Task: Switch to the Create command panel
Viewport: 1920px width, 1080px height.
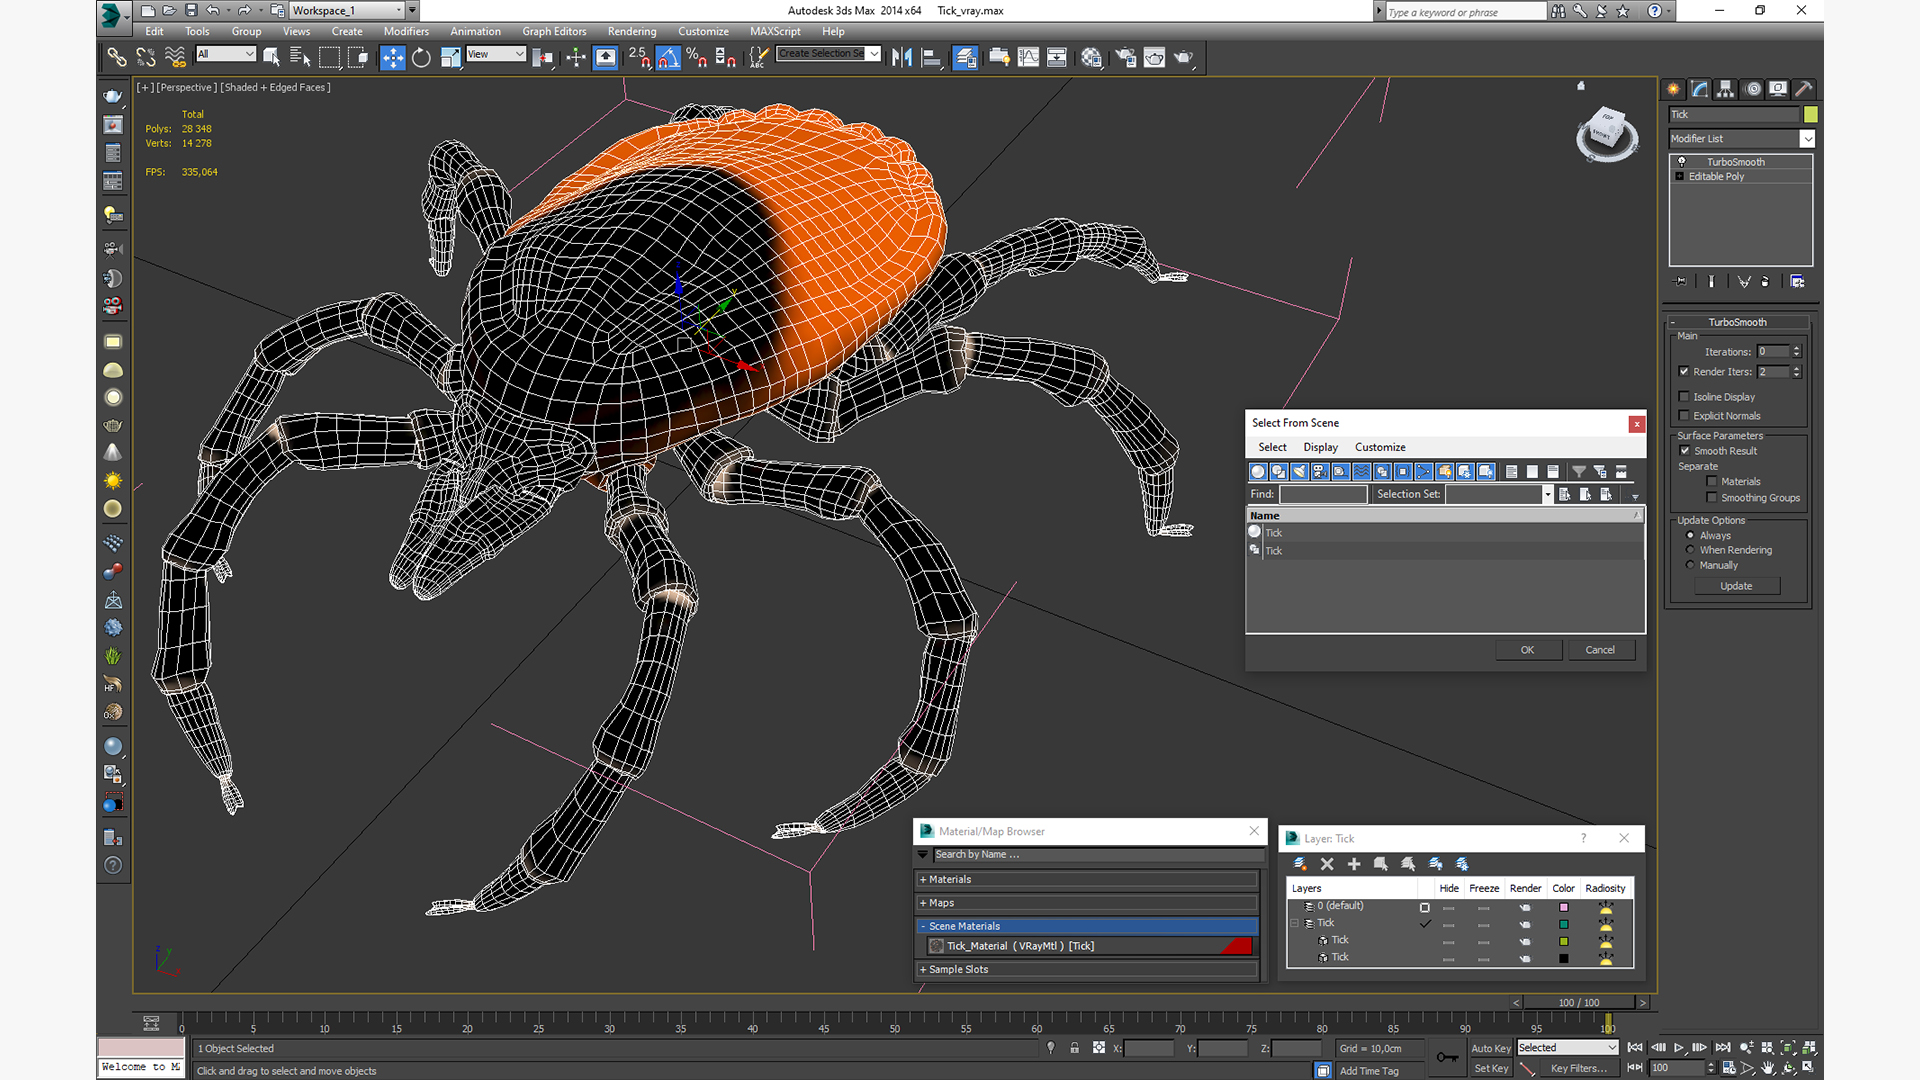Action: 1673,89
